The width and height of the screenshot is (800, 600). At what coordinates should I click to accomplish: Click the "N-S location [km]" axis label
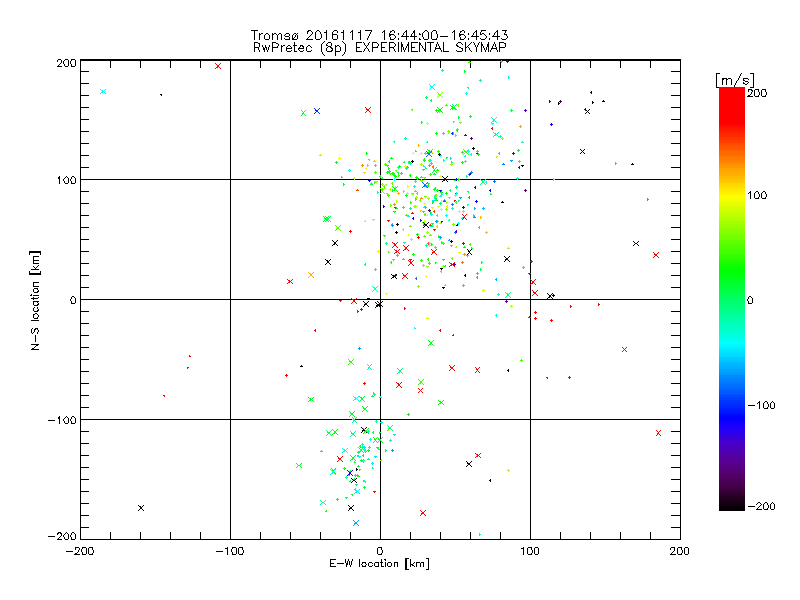point(35,300)
